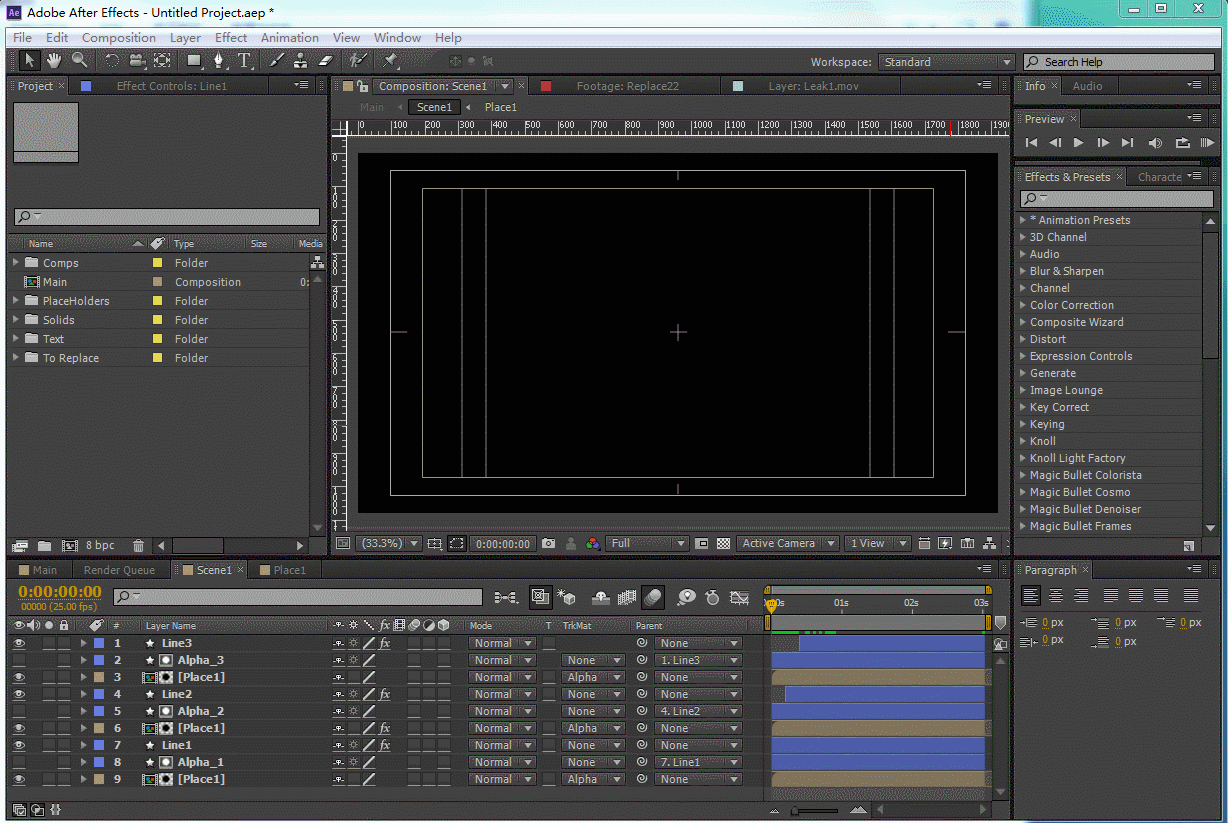Toggle Region of Interest icon in viewer
Screen dimensions: 1228x823
tap(457, 543)
